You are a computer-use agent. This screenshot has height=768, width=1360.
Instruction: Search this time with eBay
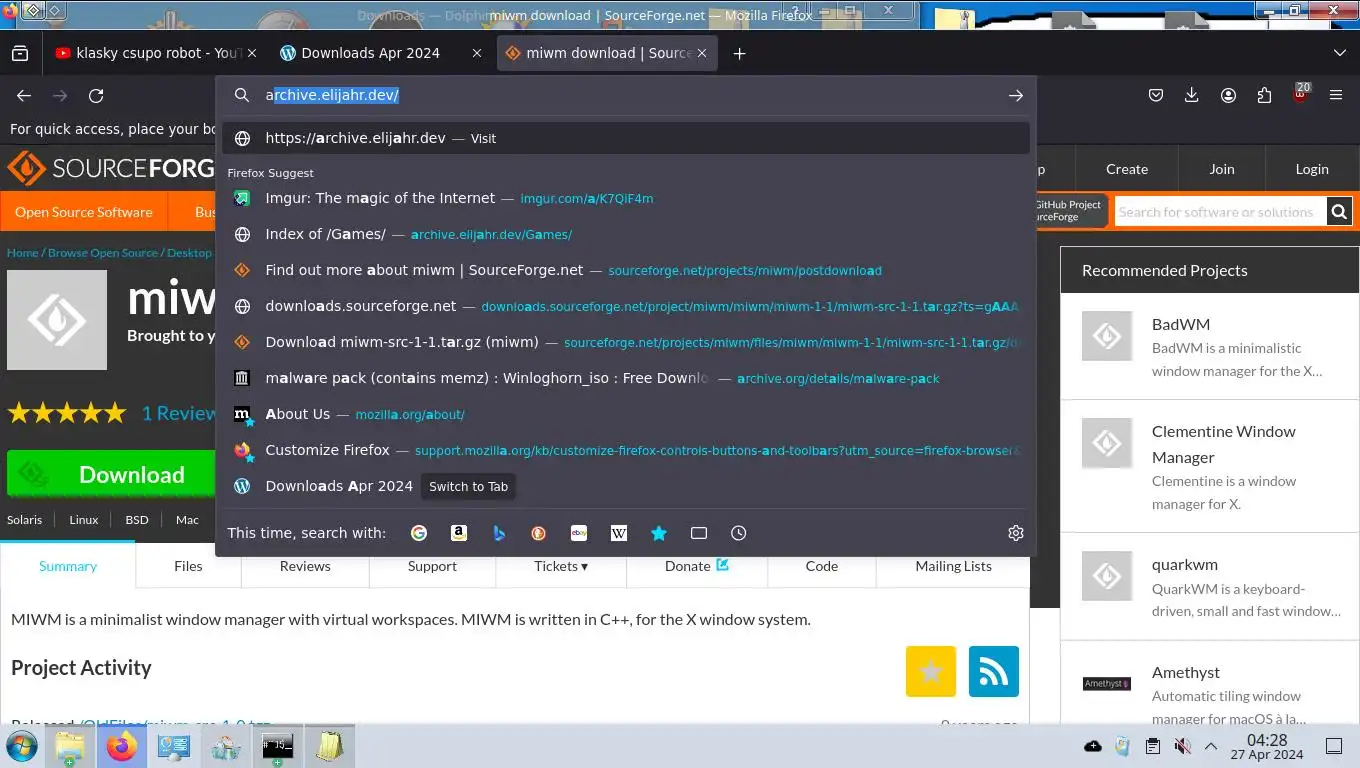[579, 533]
